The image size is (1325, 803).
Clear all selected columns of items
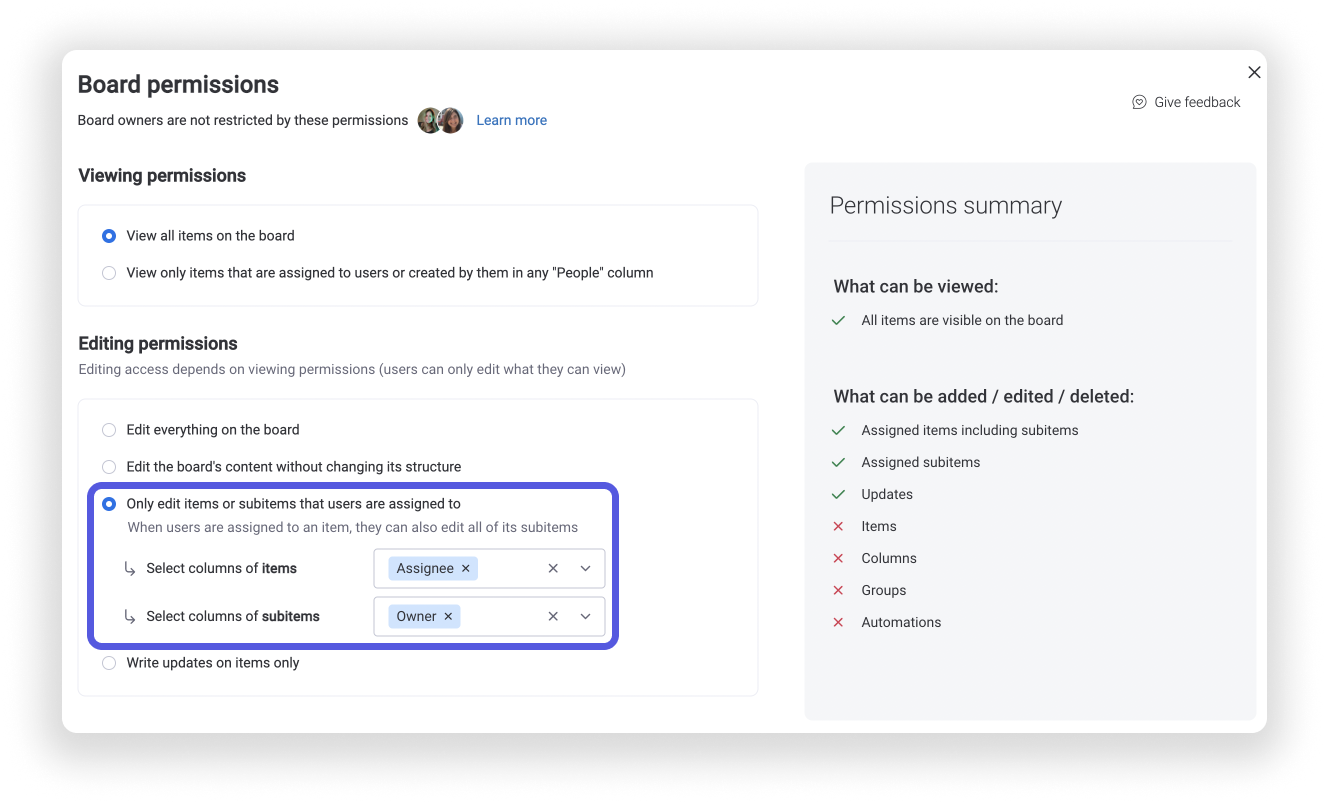[552, 568]
